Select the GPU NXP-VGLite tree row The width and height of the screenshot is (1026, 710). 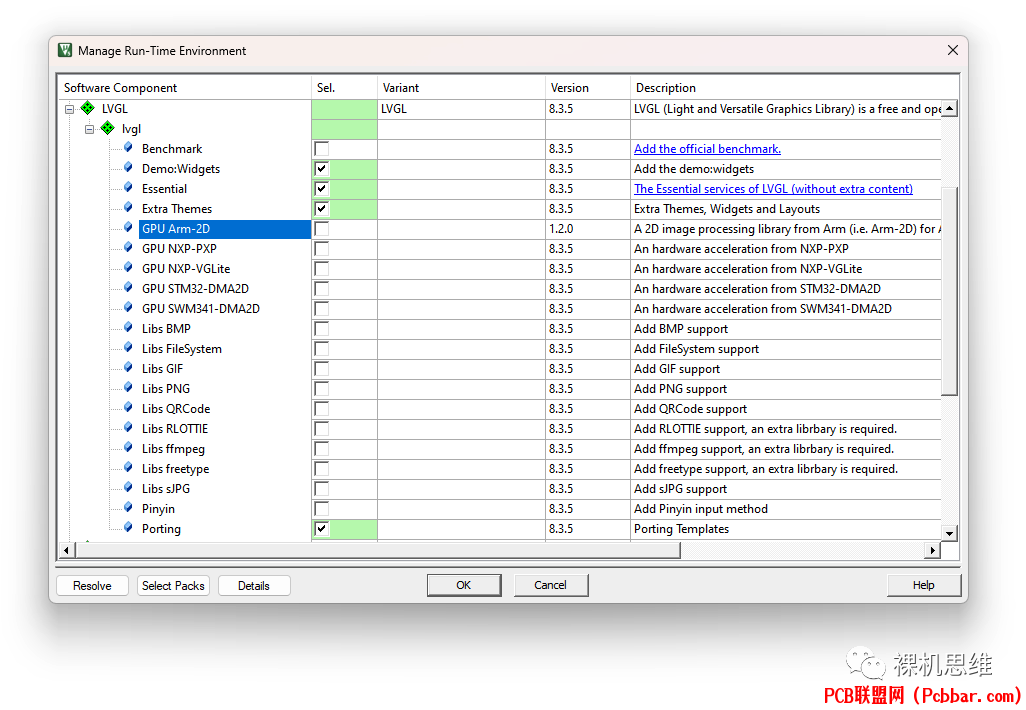pos(186,268)
